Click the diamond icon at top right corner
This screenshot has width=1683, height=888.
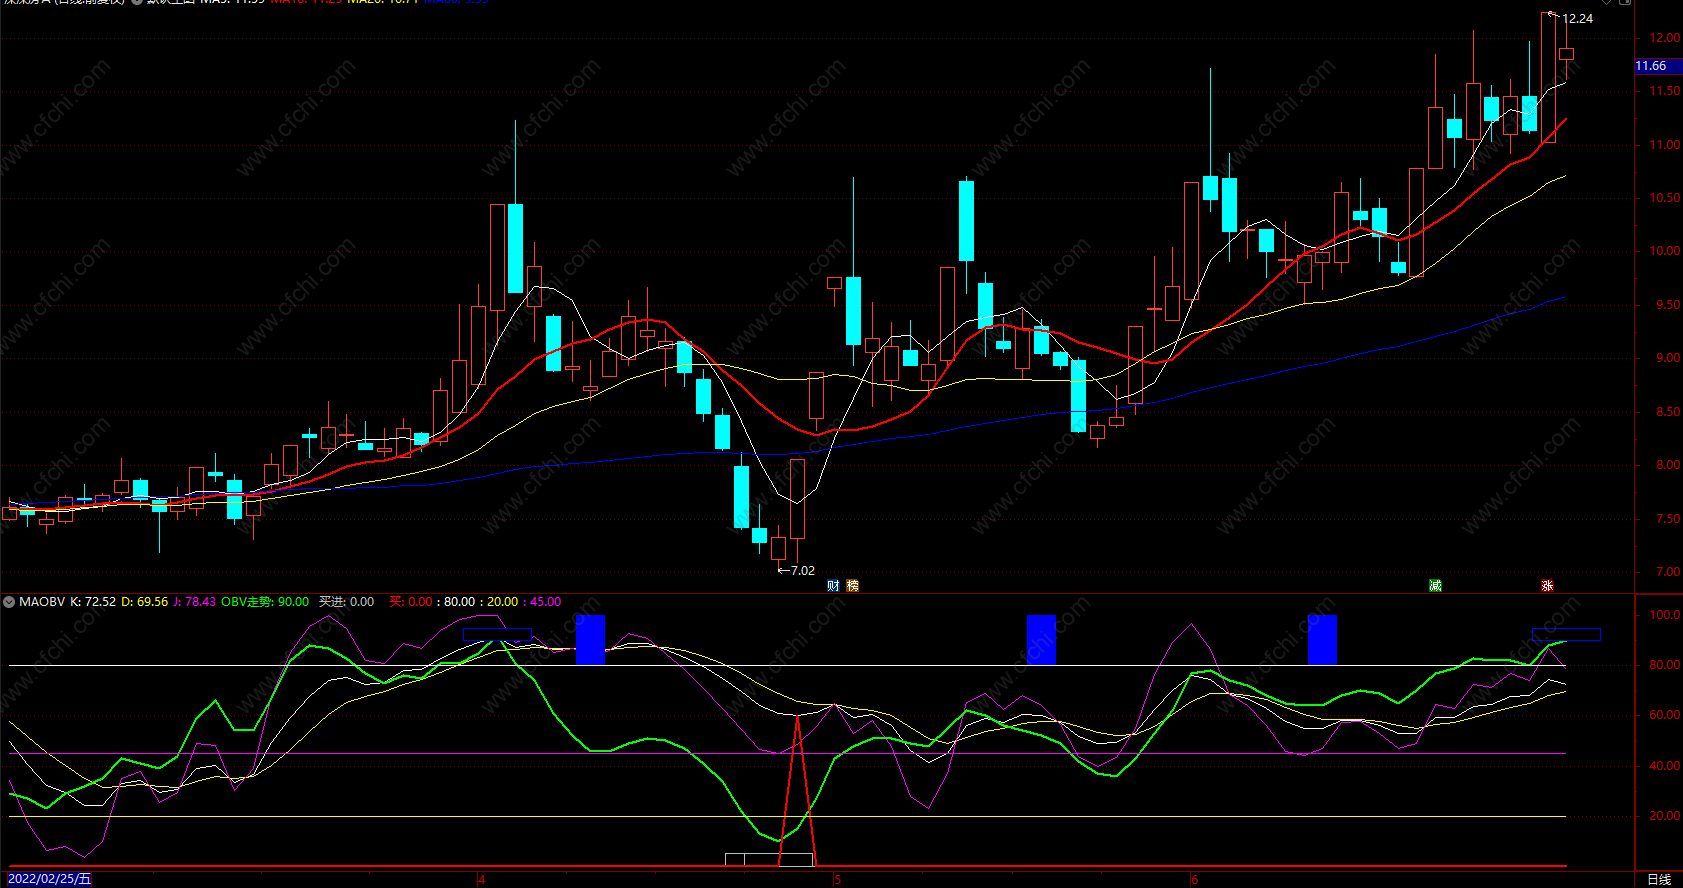[x=1607, y=2]
